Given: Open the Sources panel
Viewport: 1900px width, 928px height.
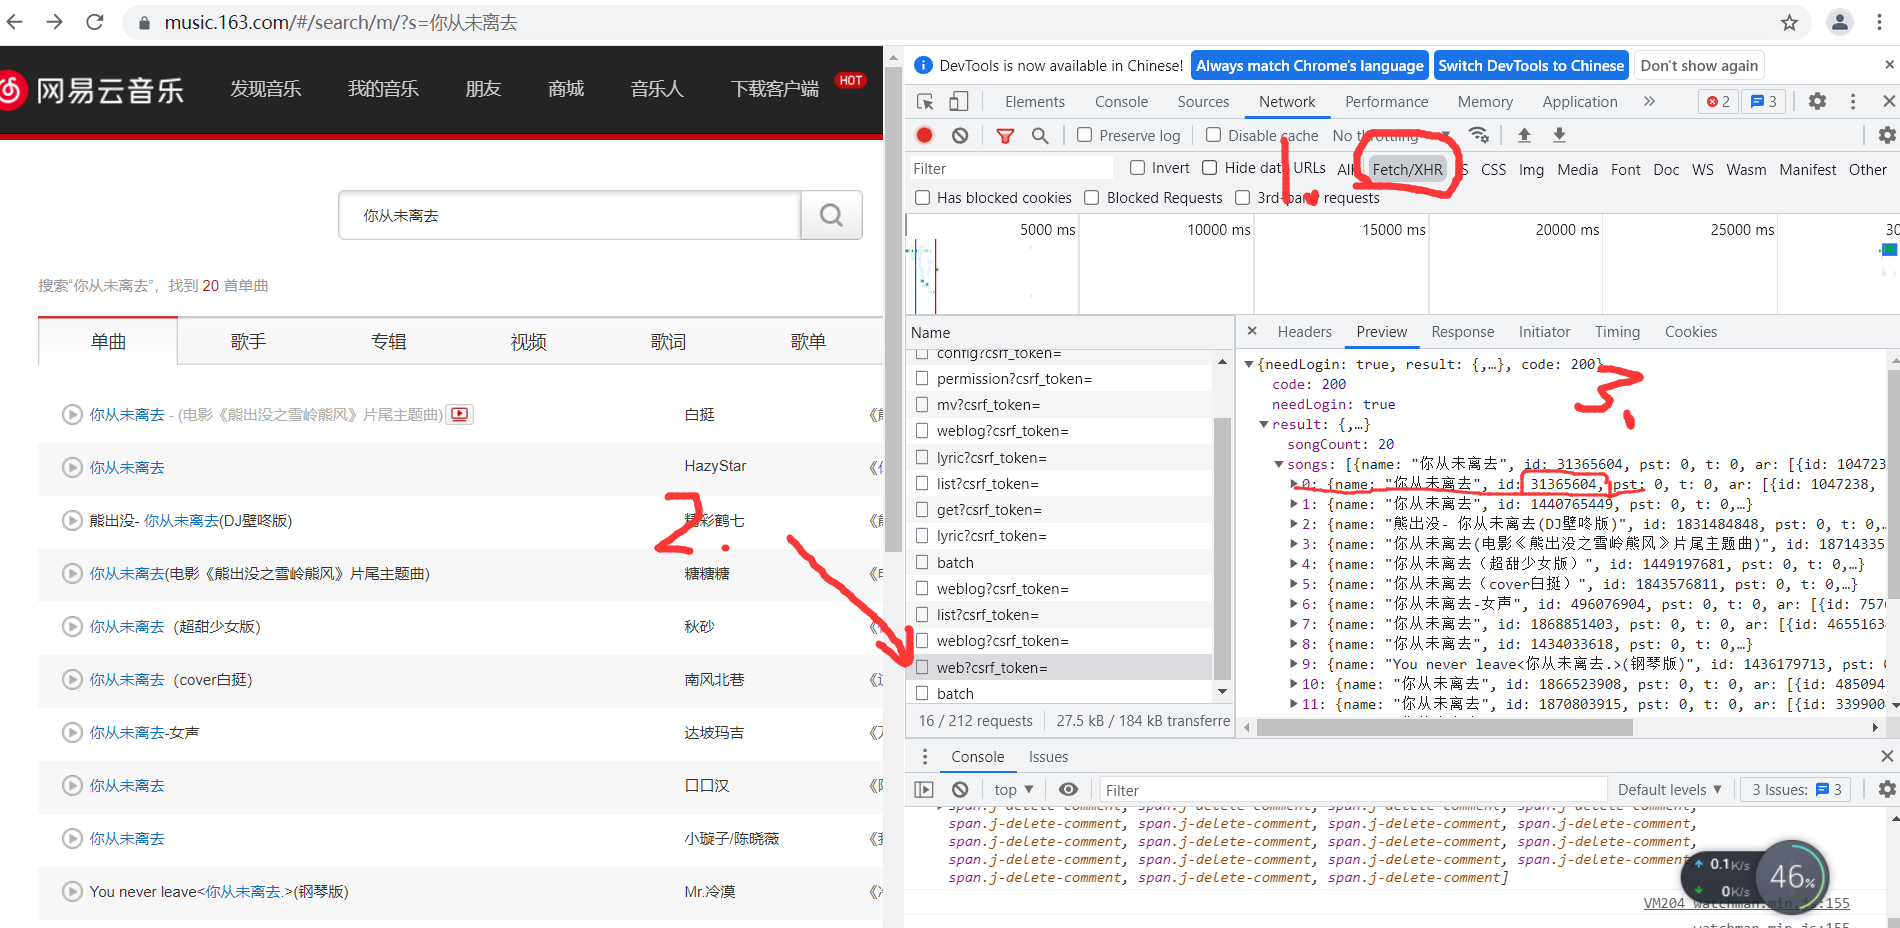Looking at the screenshot, I should click(1203, 101).
